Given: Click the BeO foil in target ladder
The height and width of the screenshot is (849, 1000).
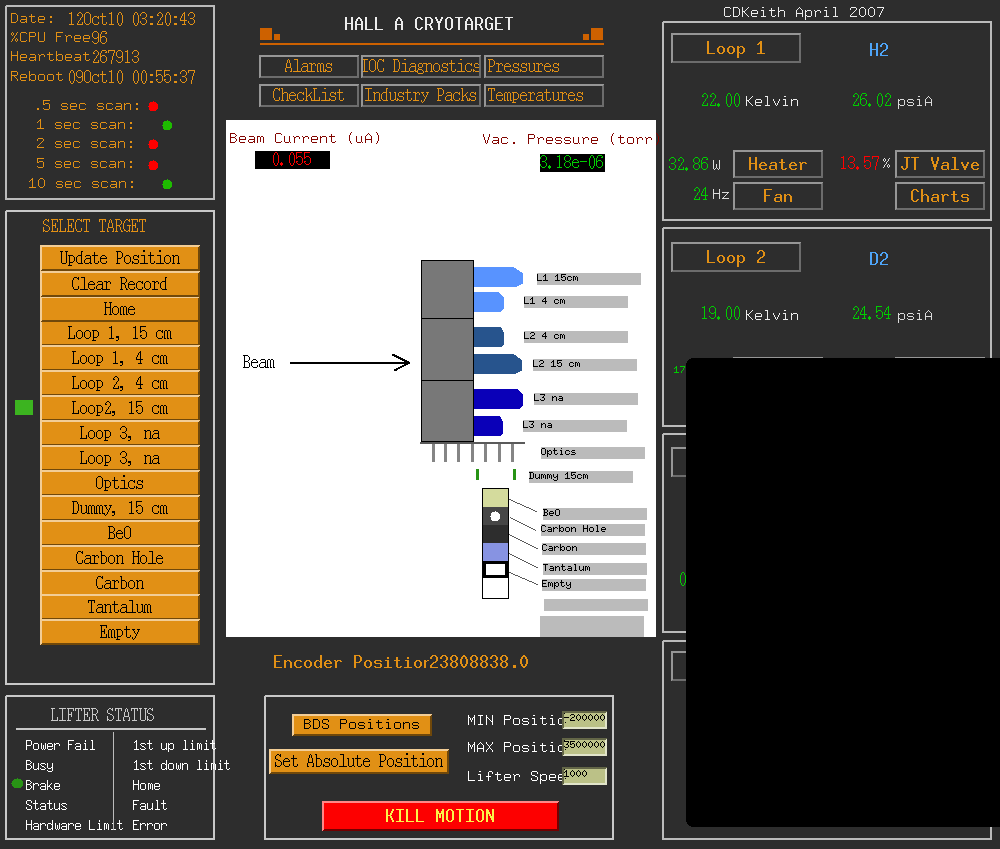Looking at the screenshot, I should 496,498.
